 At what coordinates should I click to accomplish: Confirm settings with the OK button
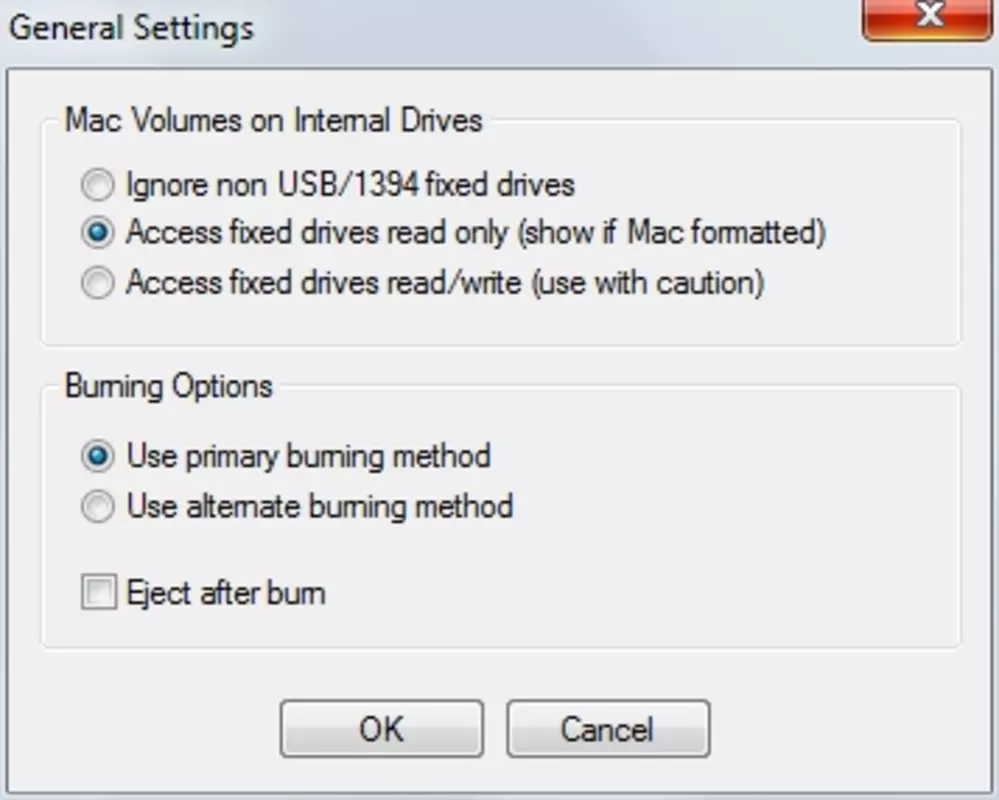pos(382,729)
